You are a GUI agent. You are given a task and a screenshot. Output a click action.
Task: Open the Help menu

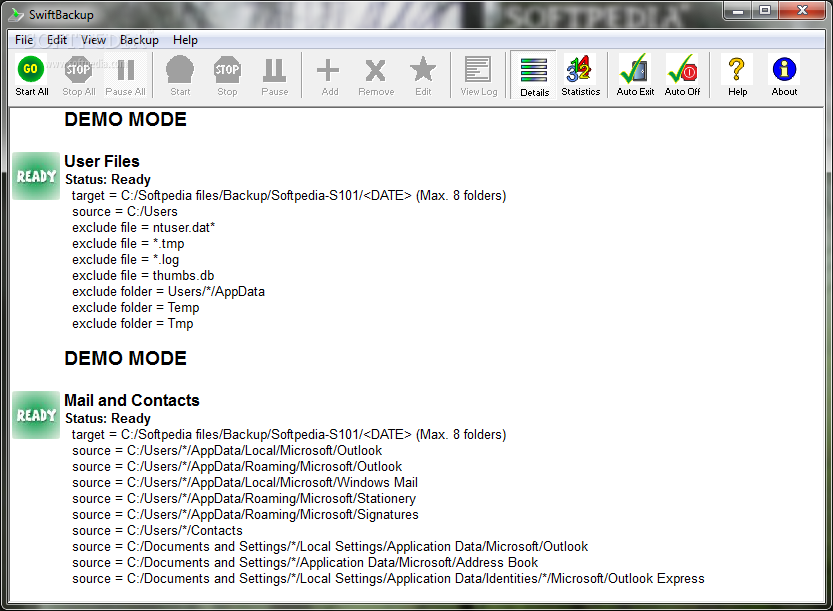click(185, 40)
